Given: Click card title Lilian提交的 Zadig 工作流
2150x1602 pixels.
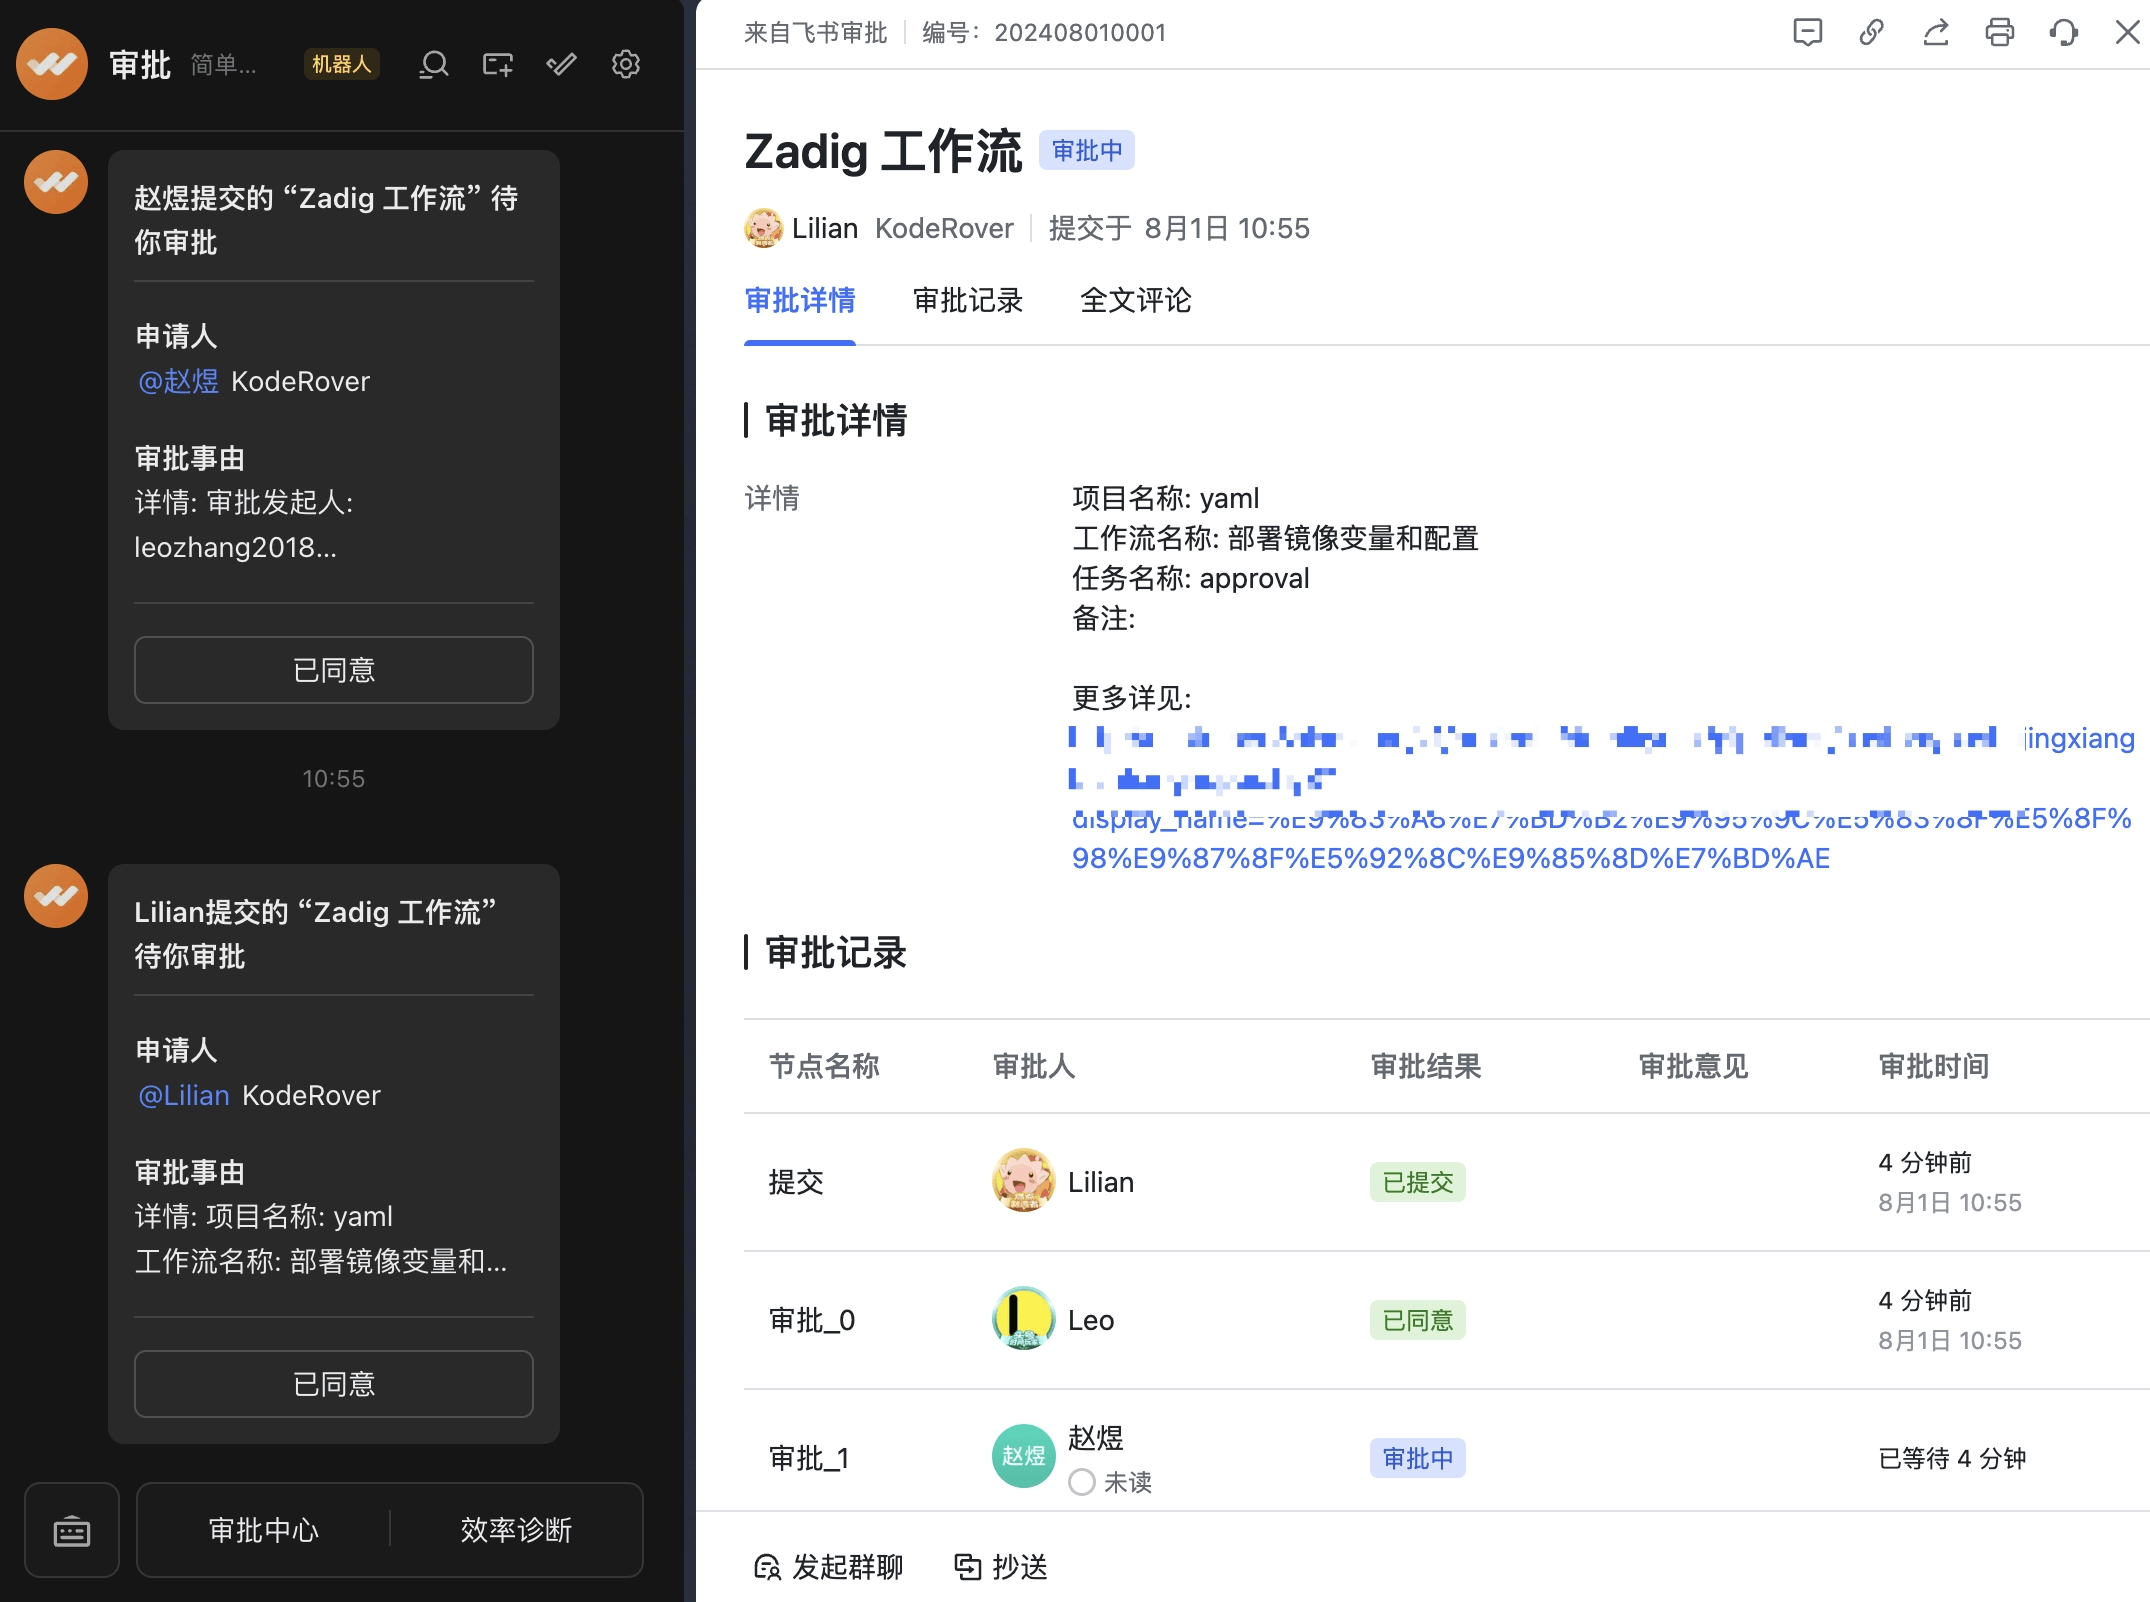Looking at the screenshot, I should (x=316, y=934).
